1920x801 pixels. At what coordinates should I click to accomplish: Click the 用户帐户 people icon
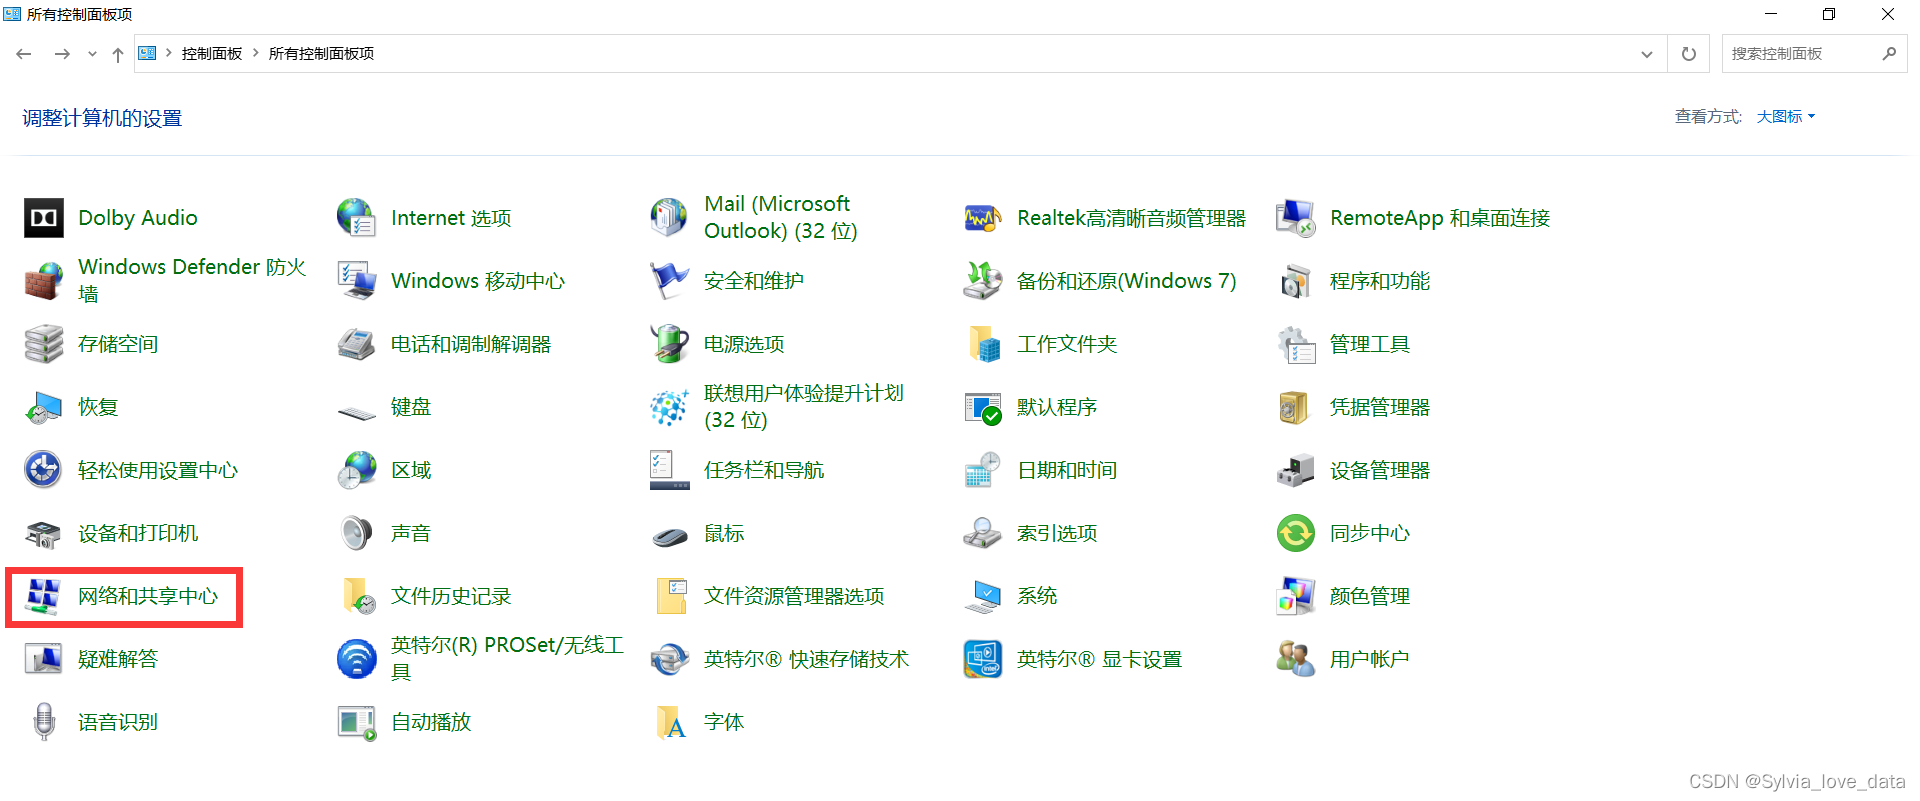coord(1296,659)
